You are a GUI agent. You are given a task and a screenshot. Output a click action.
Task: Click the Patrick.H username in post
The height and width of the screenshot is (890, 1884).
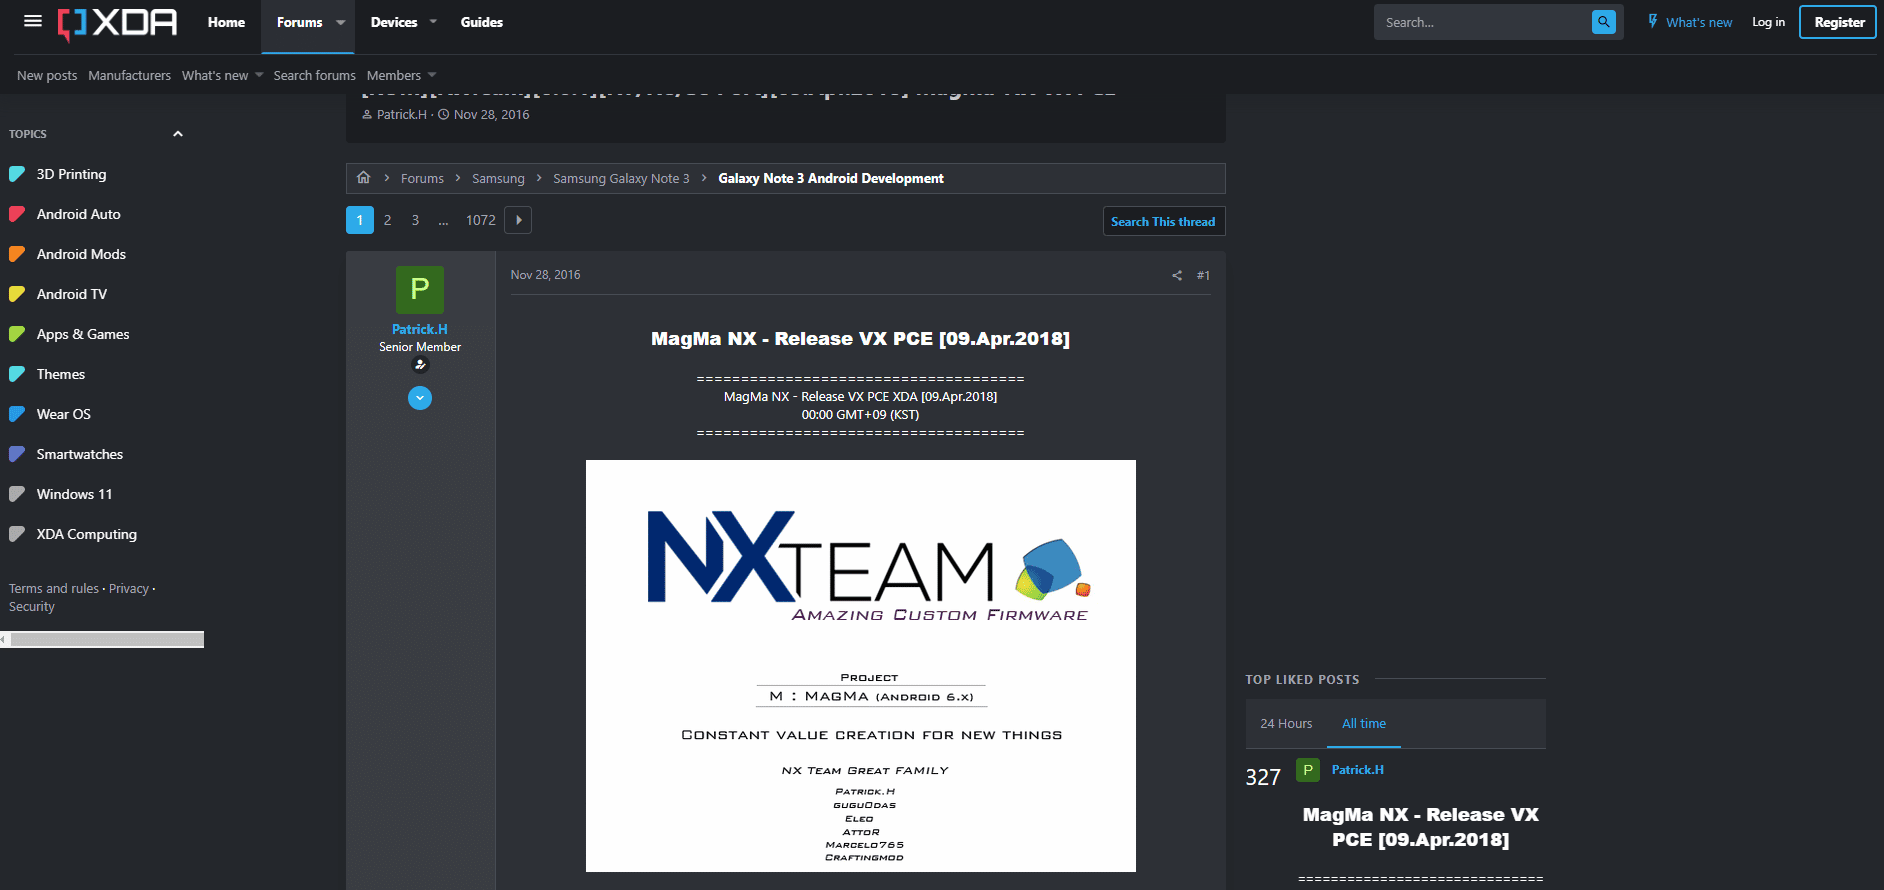(420, 329)
